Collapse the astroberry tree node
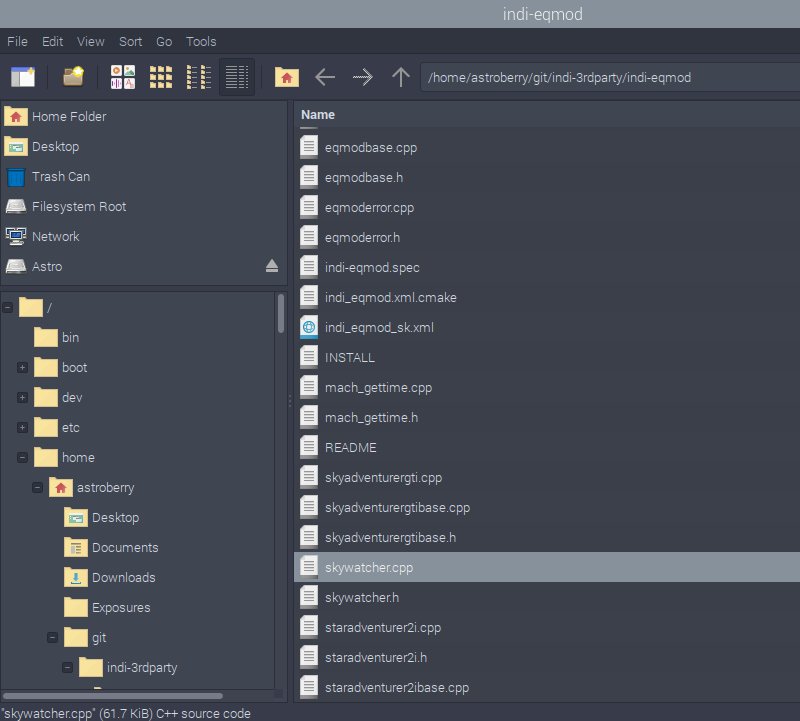800x721 pixels. pyautogui.click(x=37, y=488)
